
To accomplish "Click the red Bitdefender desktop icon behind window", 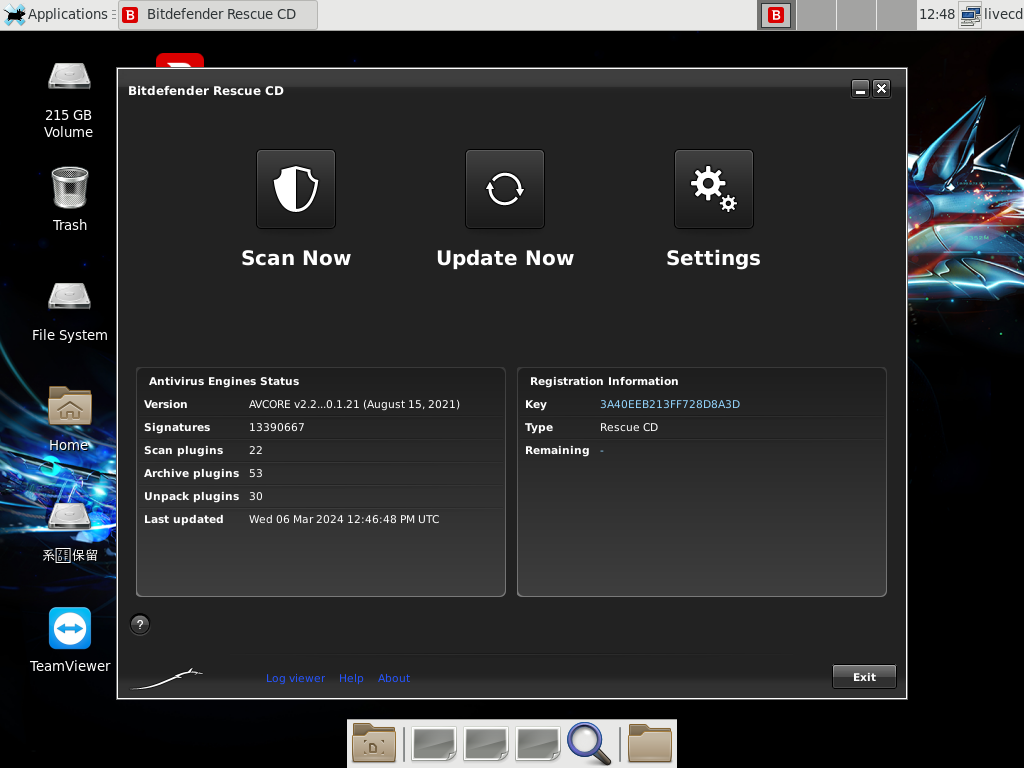I will (x=180, y=61).
